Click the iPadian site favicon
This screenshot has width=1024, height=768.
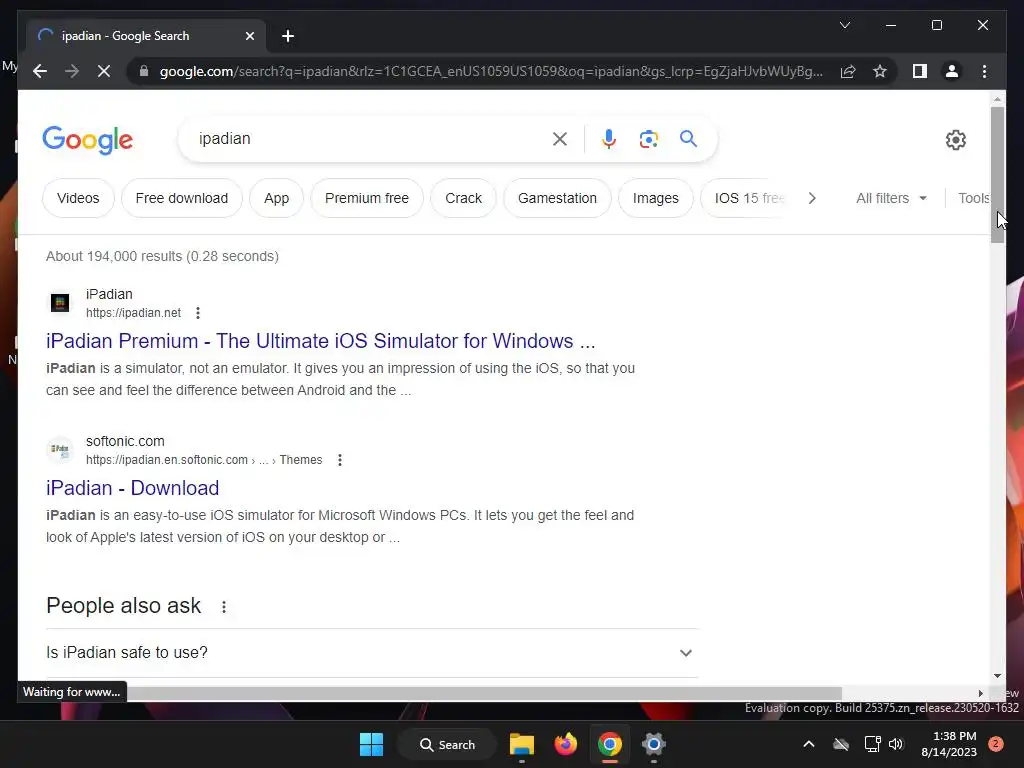[60, 303]
